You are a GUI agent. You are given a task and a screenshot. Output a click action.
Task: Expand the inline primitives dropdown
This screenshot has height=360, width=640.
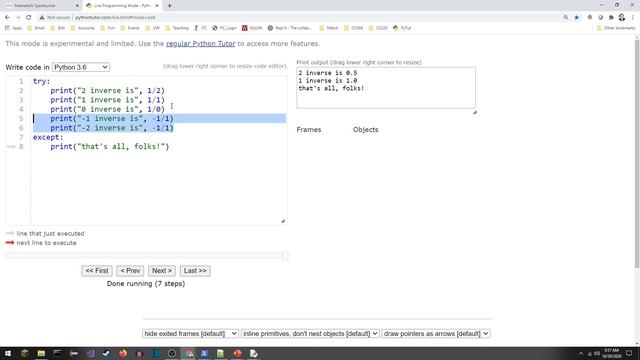click(310, 333)
